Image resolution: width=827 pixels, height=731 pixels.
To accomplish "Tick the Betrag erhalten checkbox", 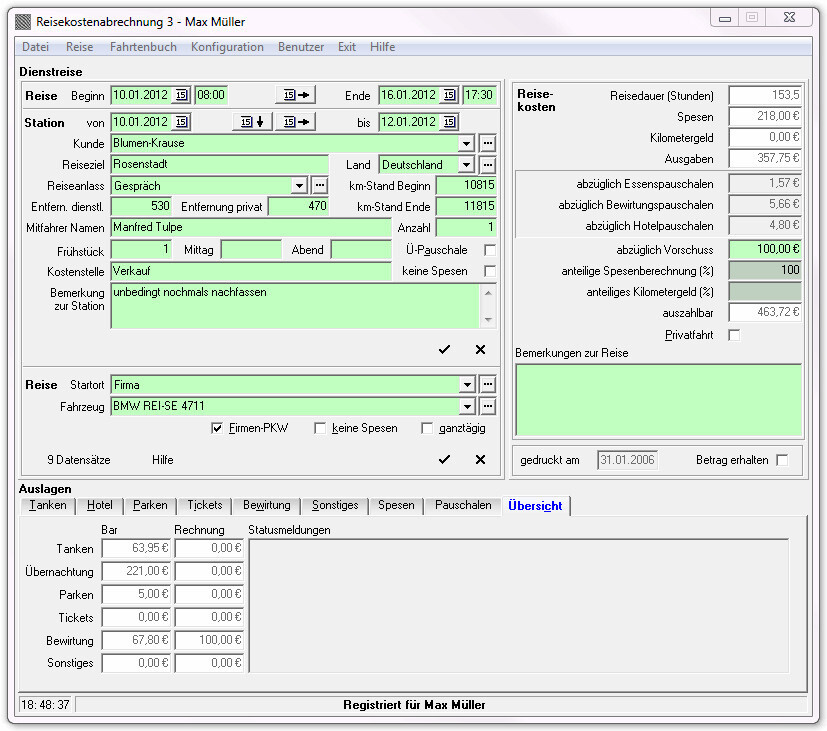I will (x=782, y=460).
